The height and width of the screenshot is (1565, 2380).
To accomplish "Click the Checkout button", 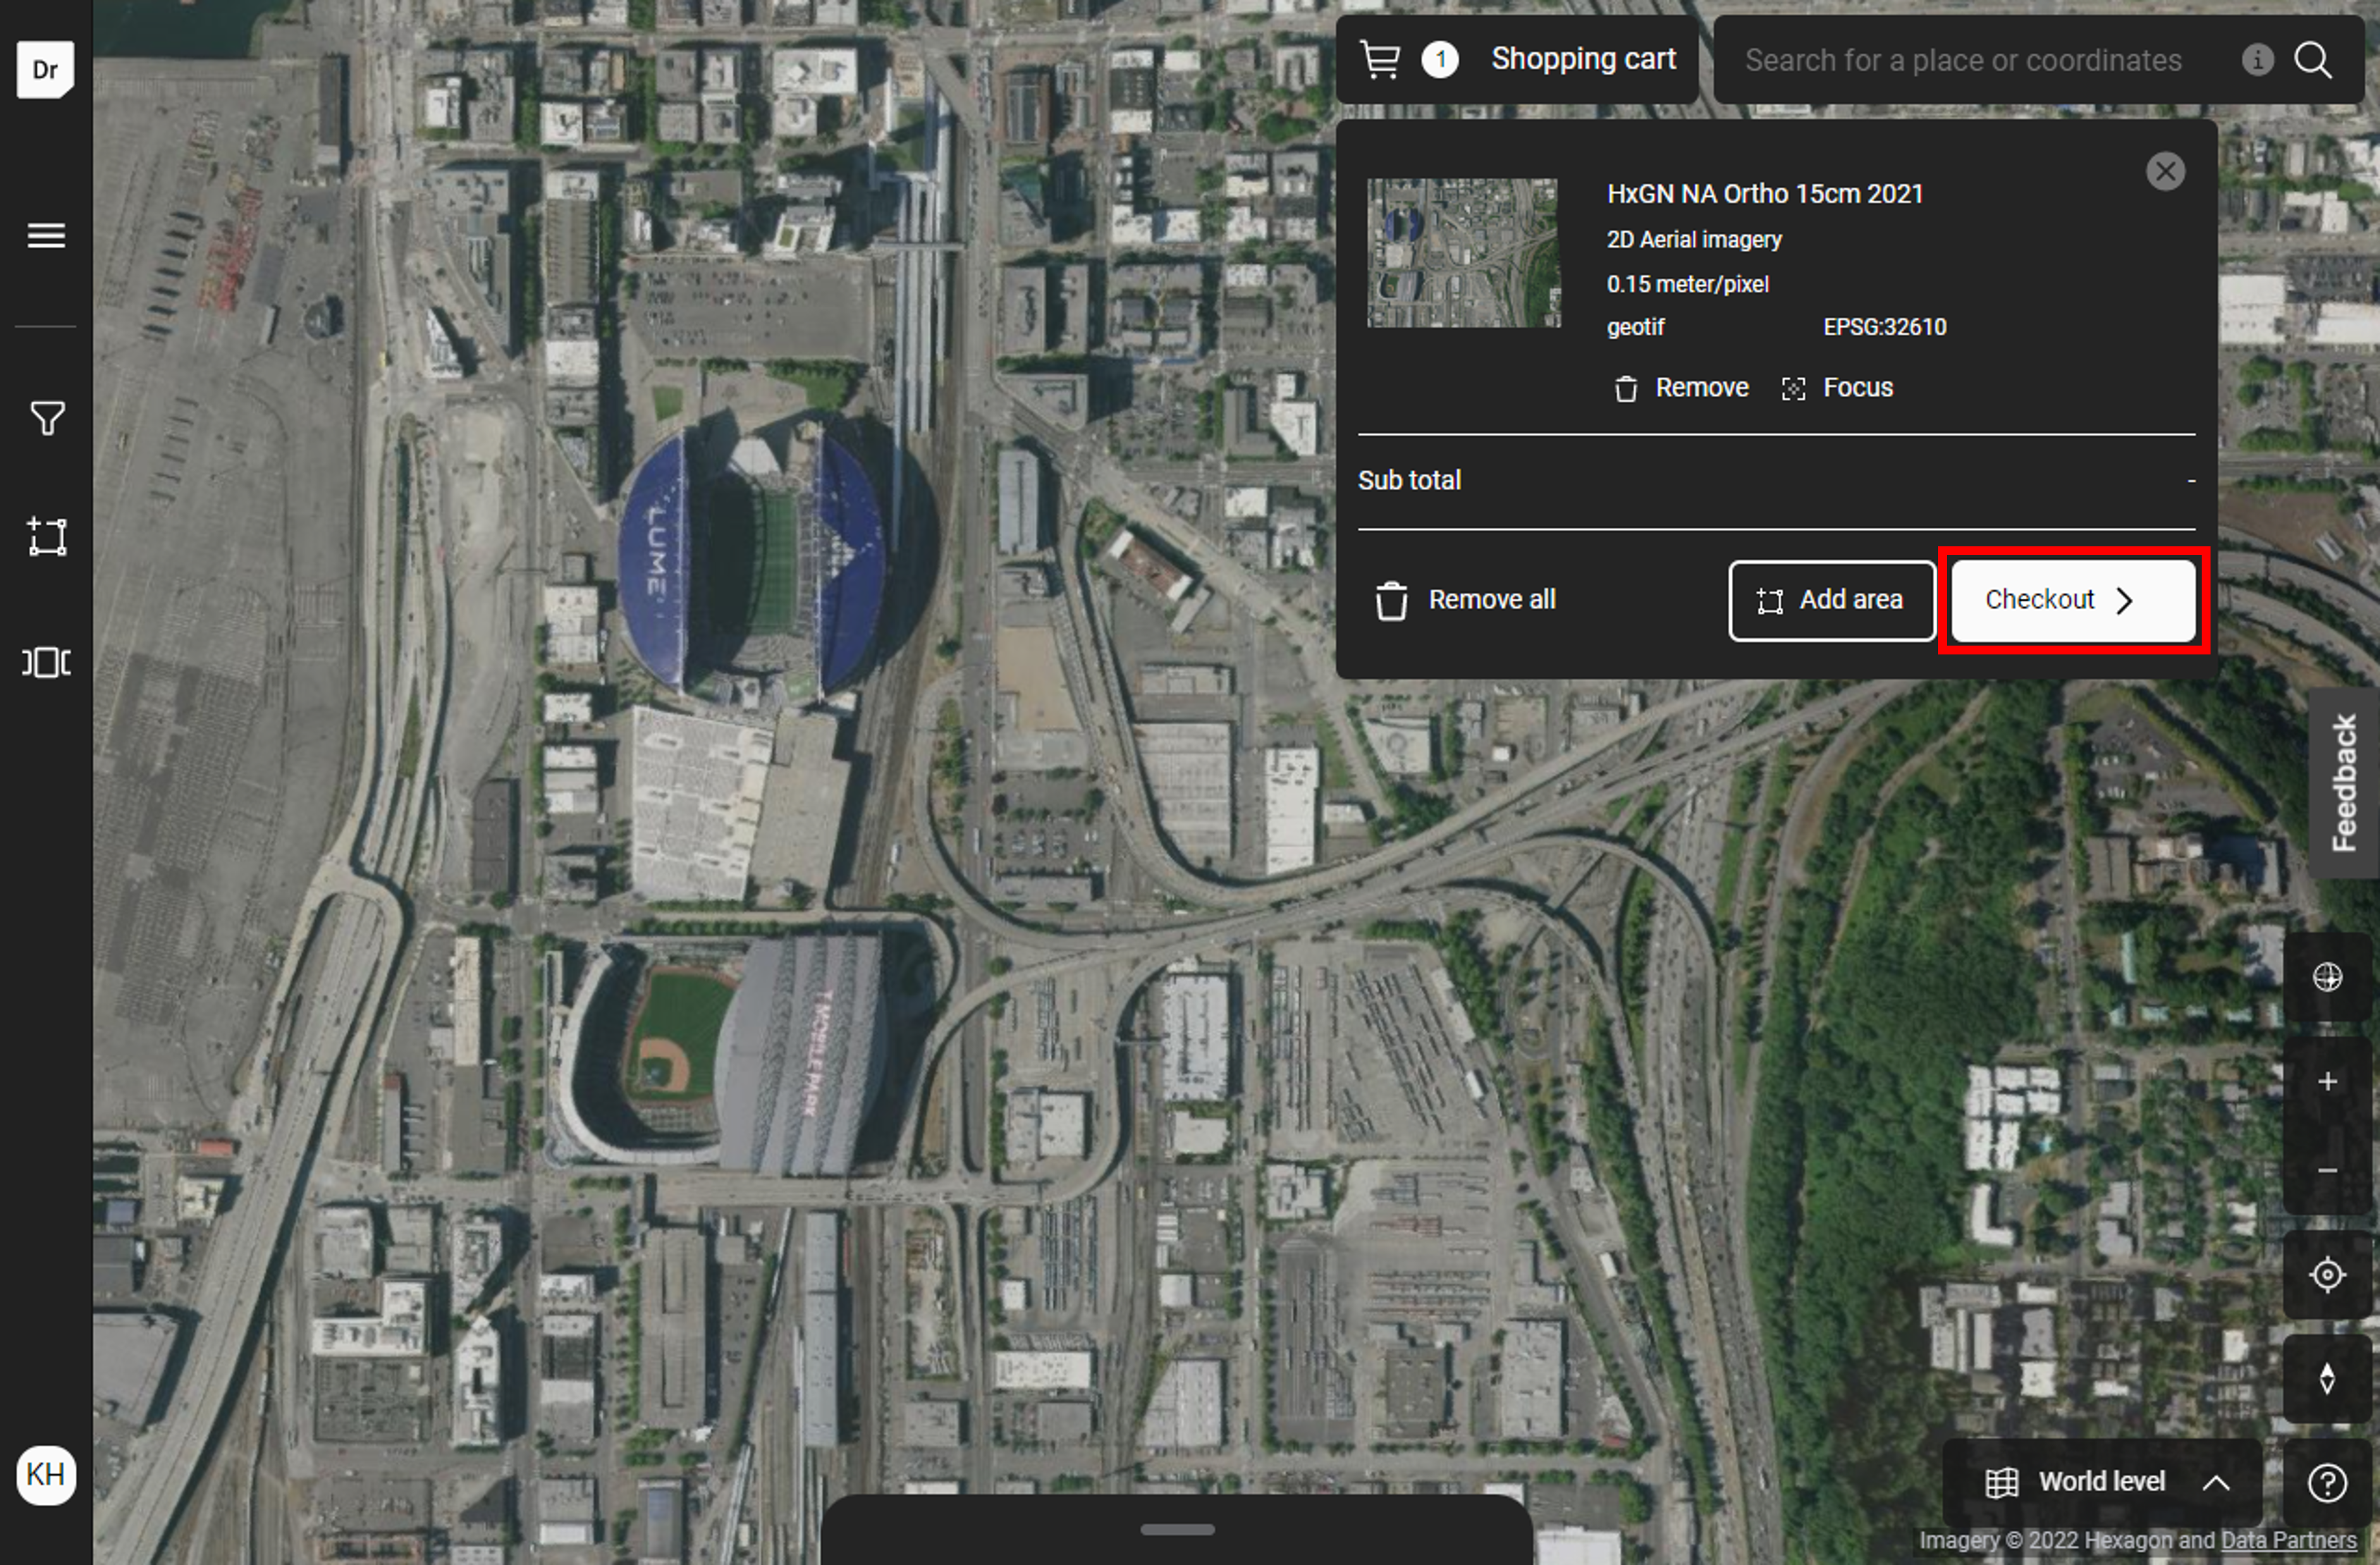I will click(x=2072, y=600).
